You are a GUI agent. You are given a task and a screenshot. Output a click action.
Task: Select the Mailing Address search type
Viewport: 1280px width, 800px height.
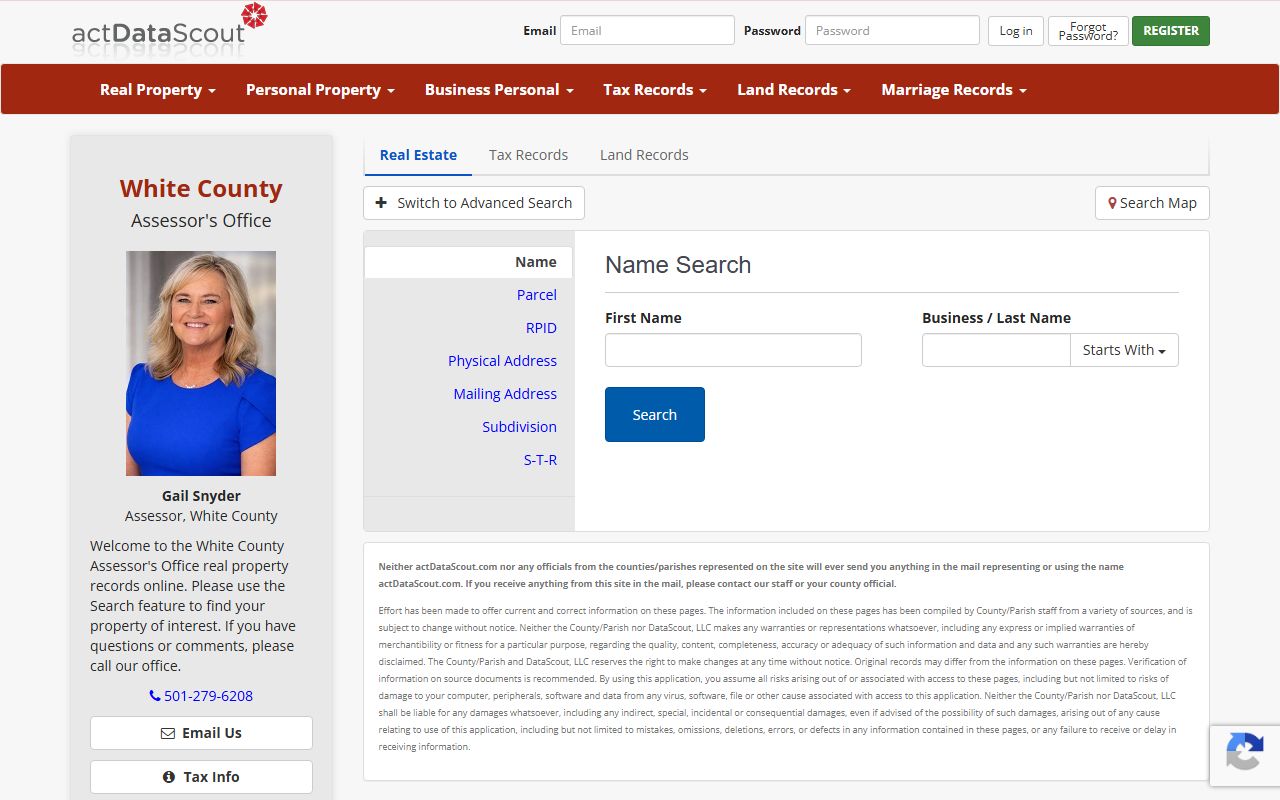point(505,394)
